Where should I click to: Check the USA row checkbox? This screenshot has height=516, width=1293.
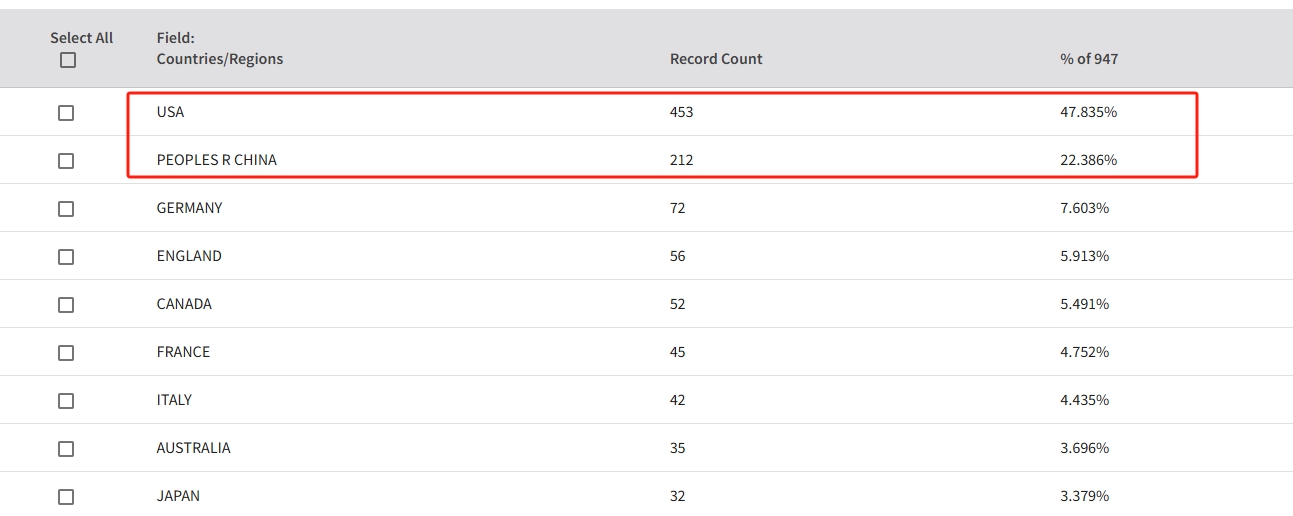[x=66, y=113]
